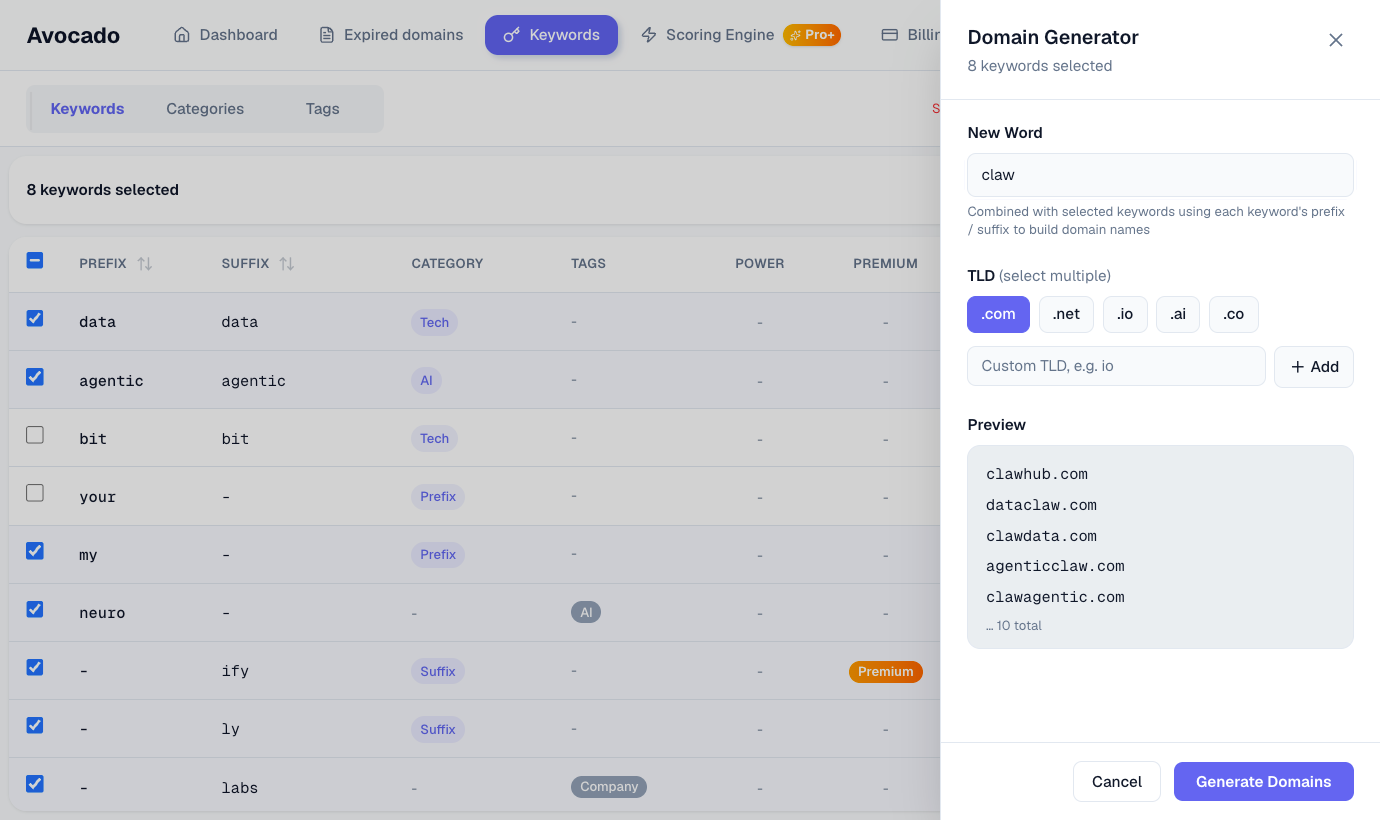This screenshot has width=1380, height=820.
Task: Click the Generate Domains button
Action: (1264, 782)
